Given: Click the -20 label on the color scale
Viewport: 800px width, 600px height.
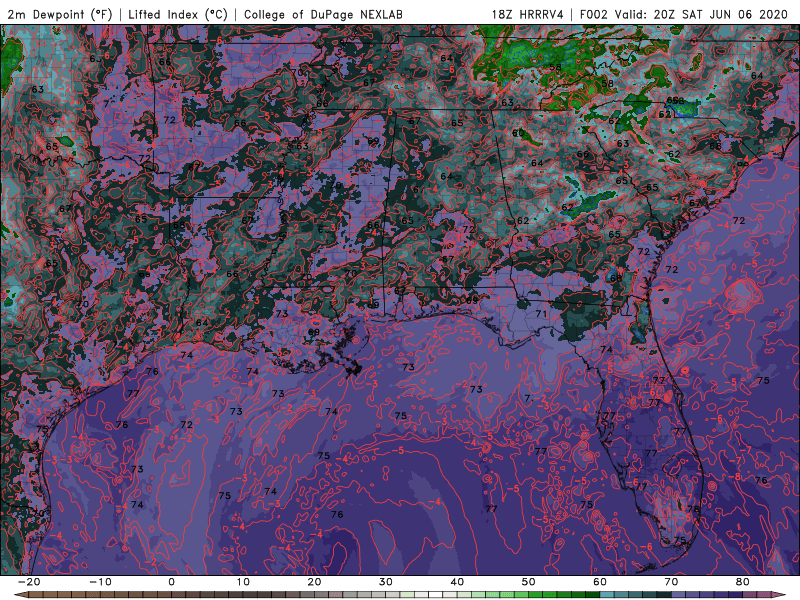Looking at the screenshot, I should click(29, 582).
